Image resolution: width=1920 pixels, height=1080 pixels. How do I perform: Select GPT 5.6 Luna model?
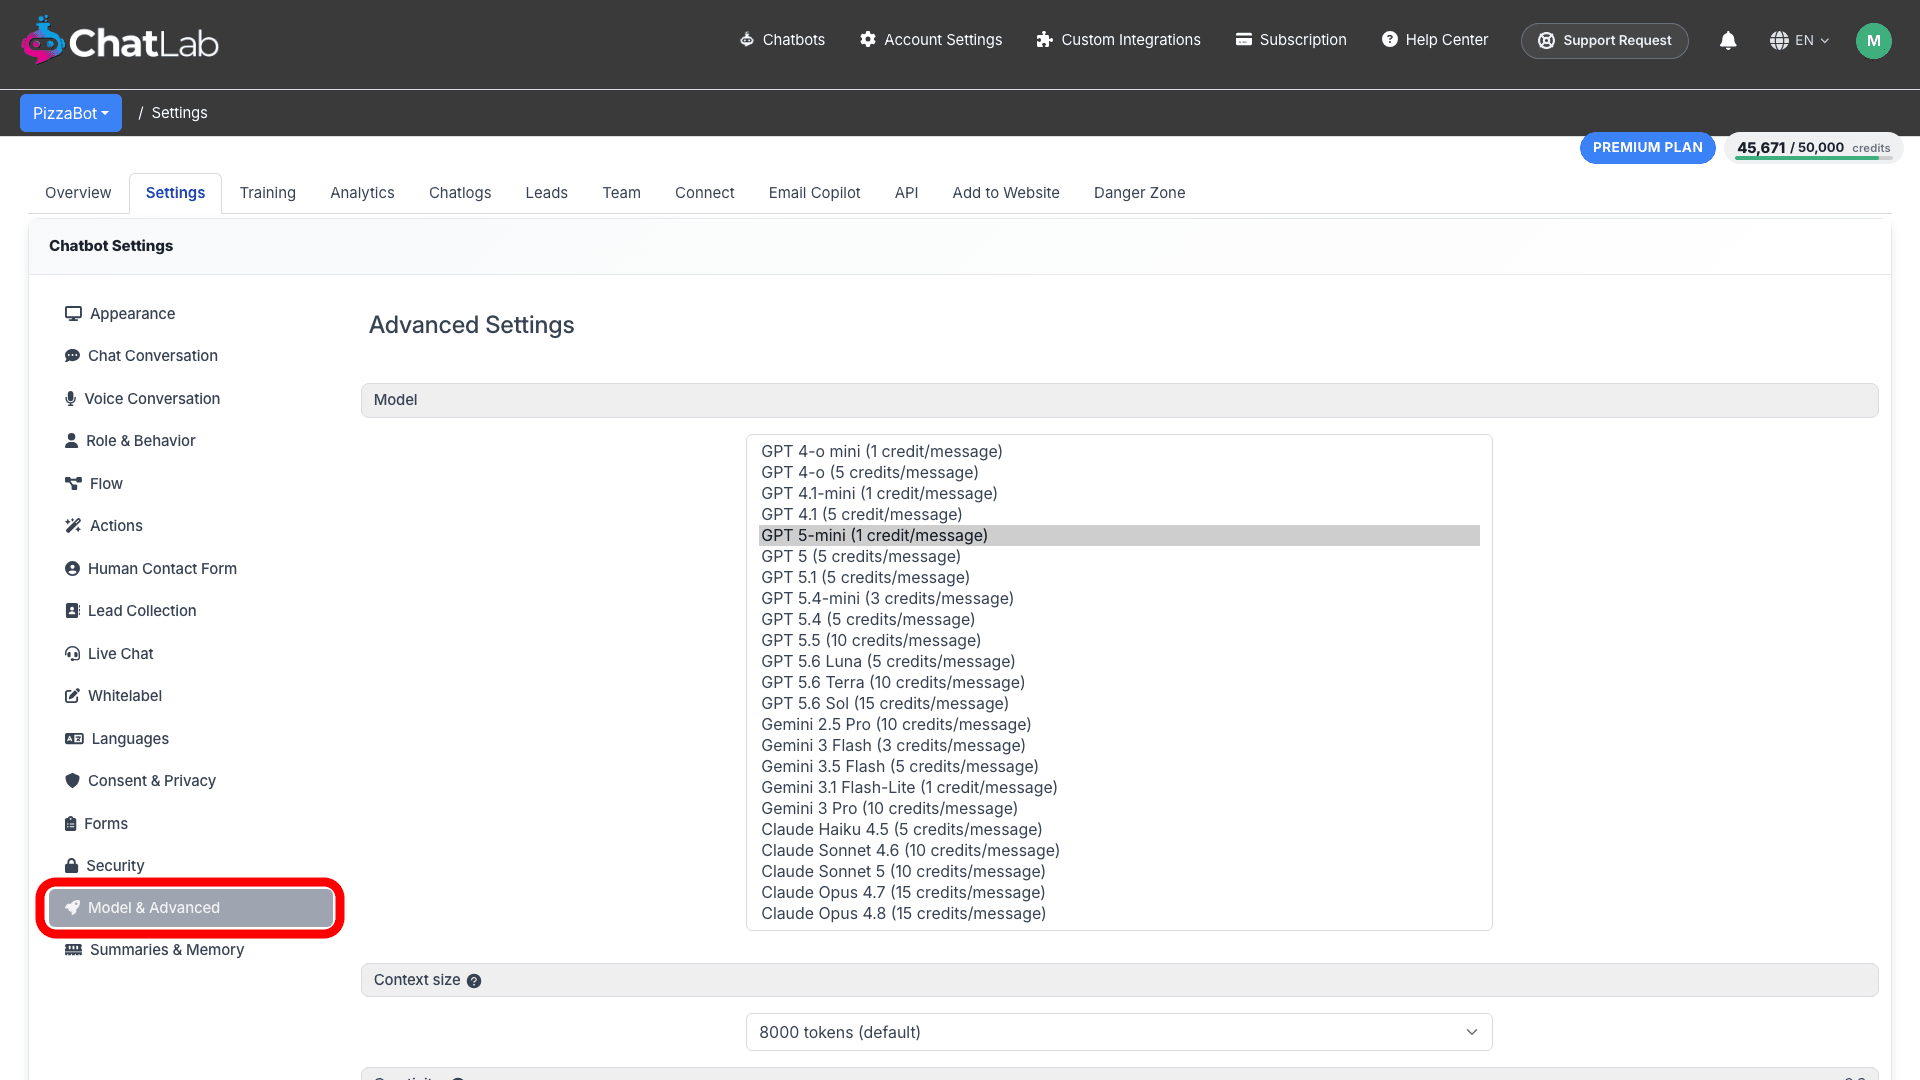pyautogui.click(x=1119, y=662)
